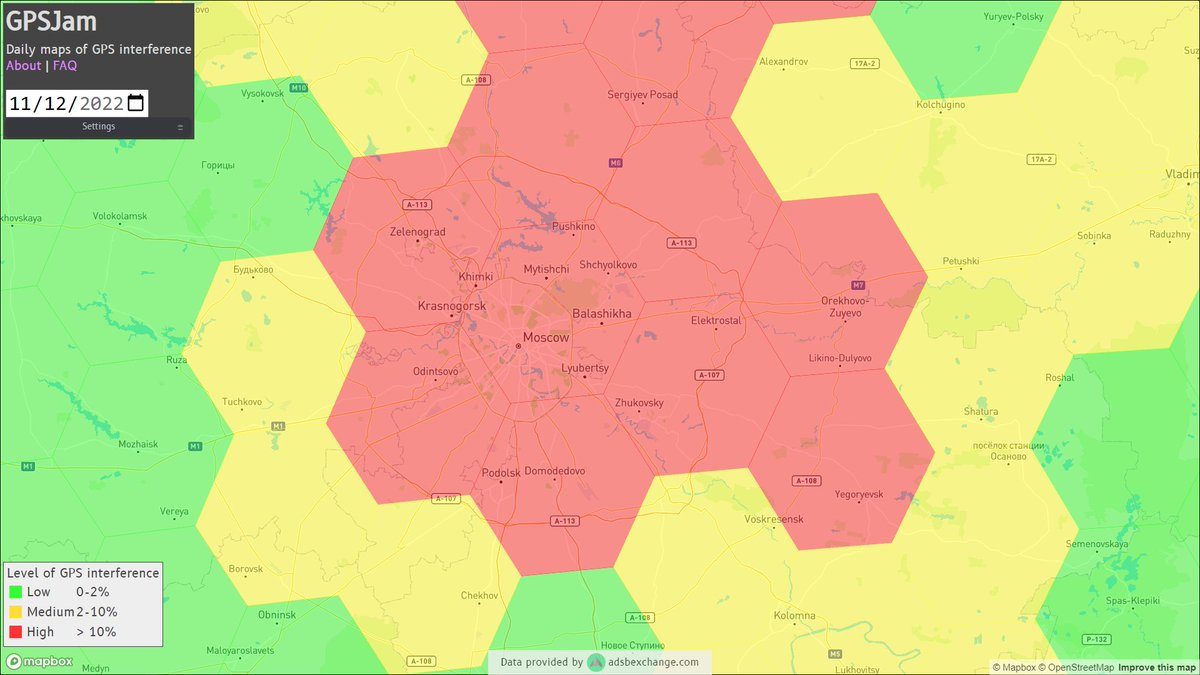The image size is (1200, 675).
Task: Expand the Settings panel
Action: tap(98, 127)
